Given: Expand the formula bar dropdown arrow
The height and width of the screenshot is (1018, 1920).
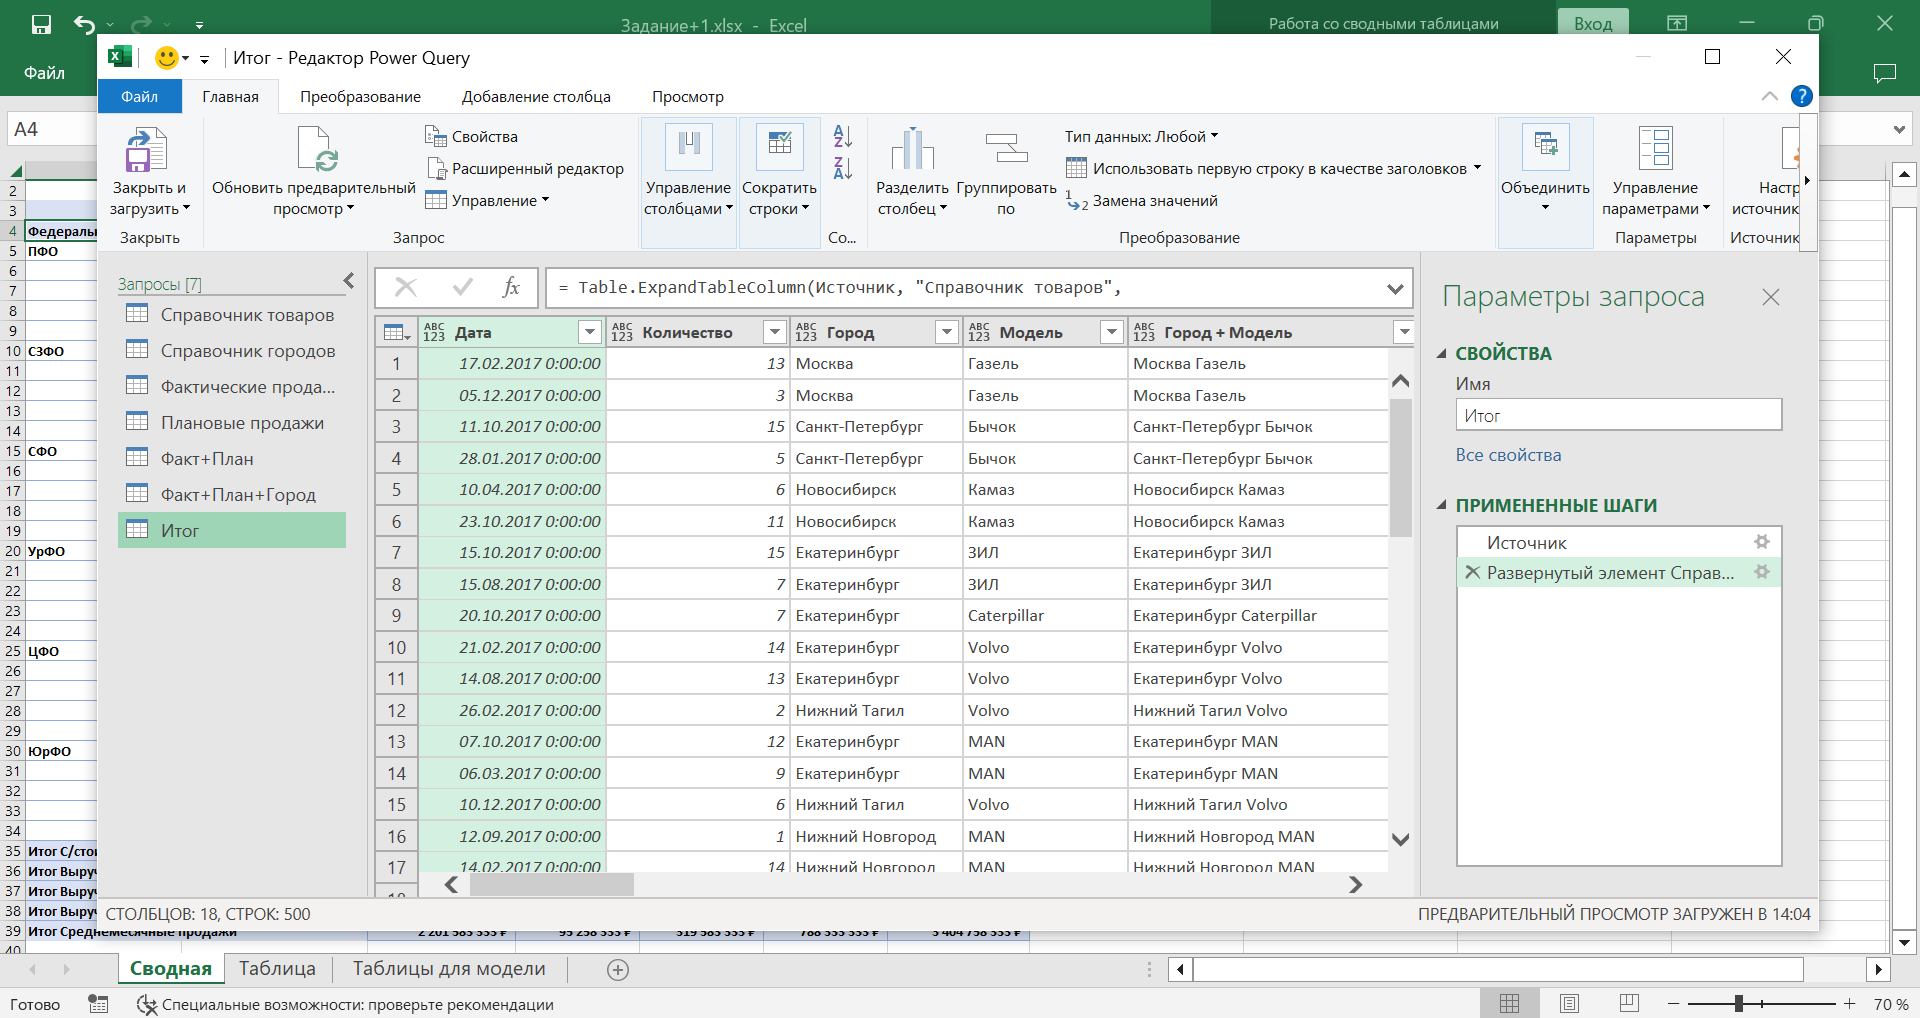Looking at the screenshot, I should click(x=1394, y=289).
